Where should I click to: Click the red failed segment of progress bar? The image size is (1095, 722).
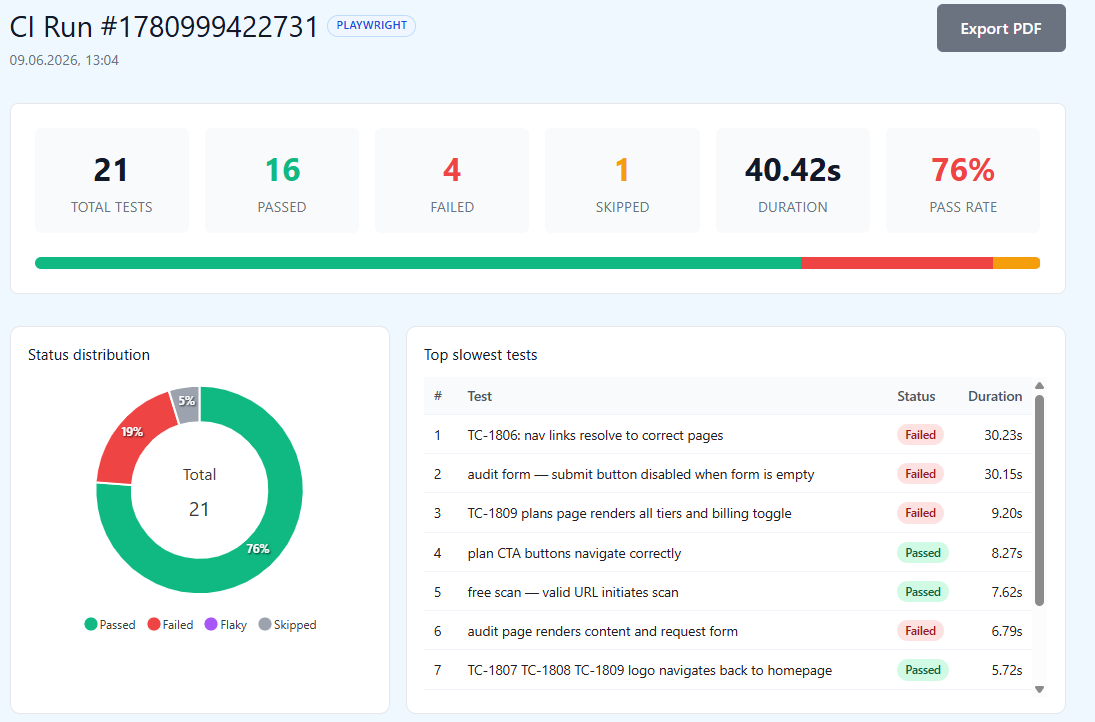pos(897,263)
